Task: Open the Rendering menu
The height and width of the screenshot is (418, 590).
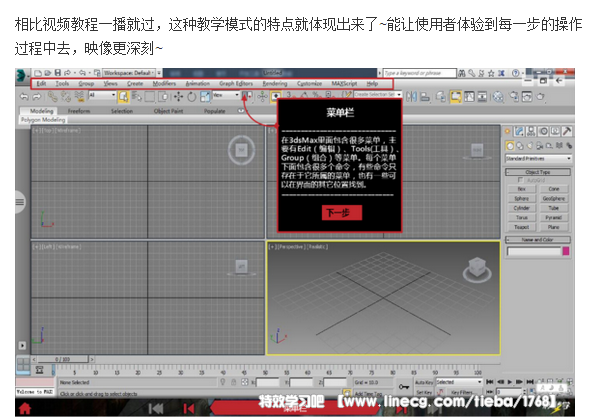Action: tap(275, 84)
